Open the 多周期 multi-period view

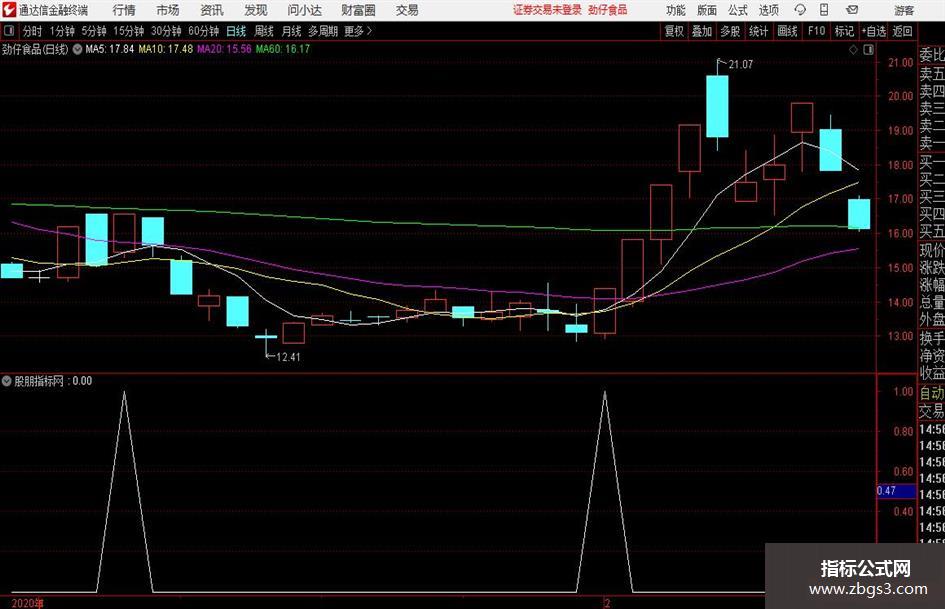pos(323,31)
